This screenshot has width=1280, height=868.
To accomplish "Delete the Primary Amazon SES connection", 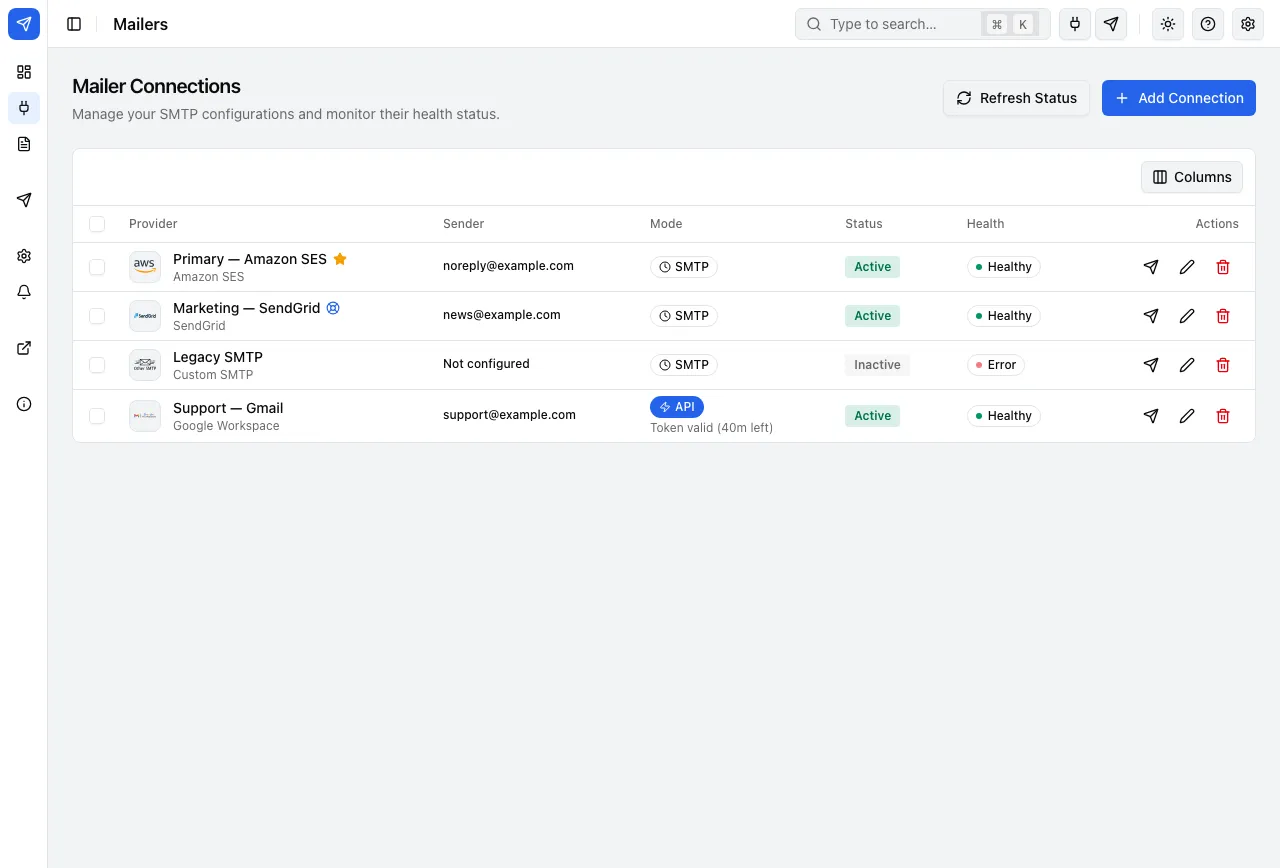I will tap(1223, 267).
